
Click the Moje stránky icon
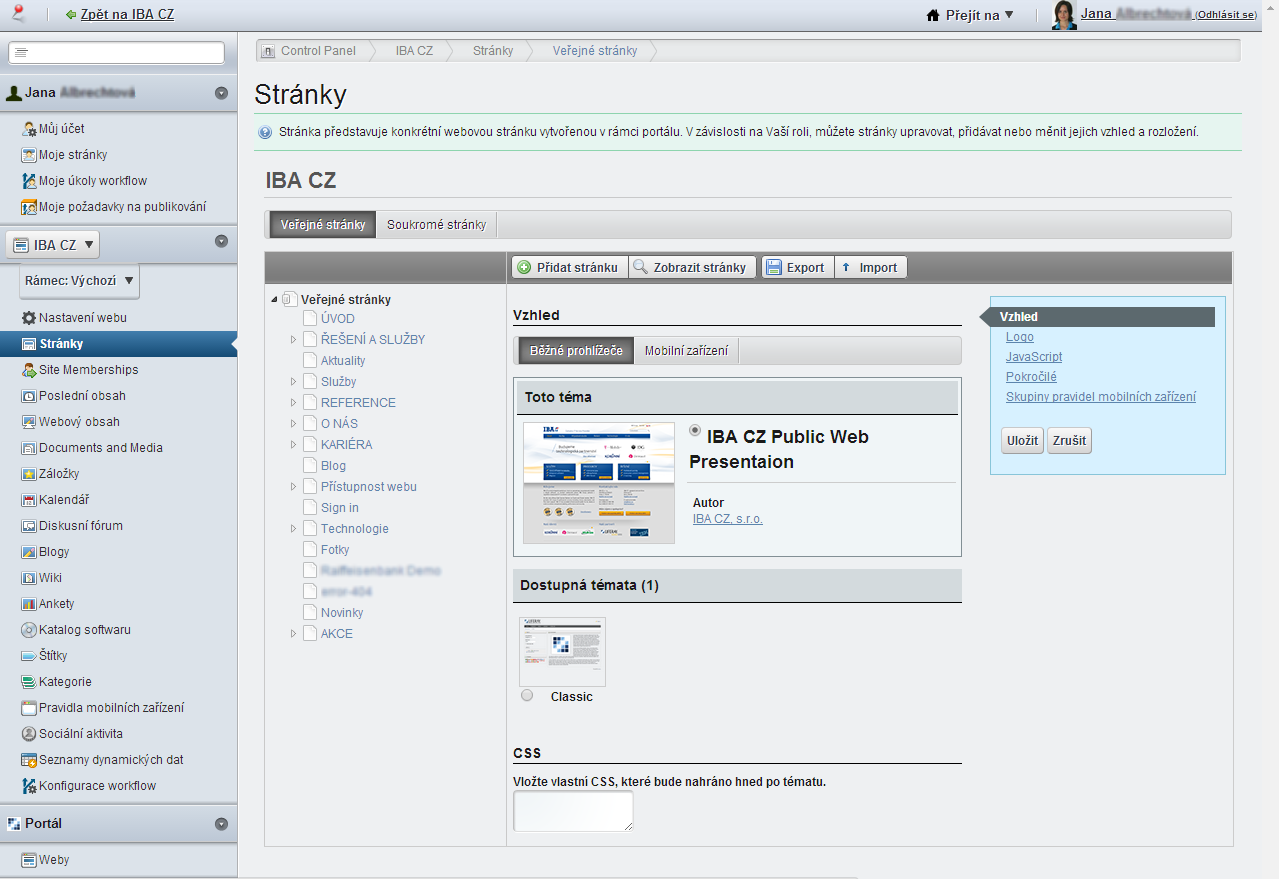29,155
